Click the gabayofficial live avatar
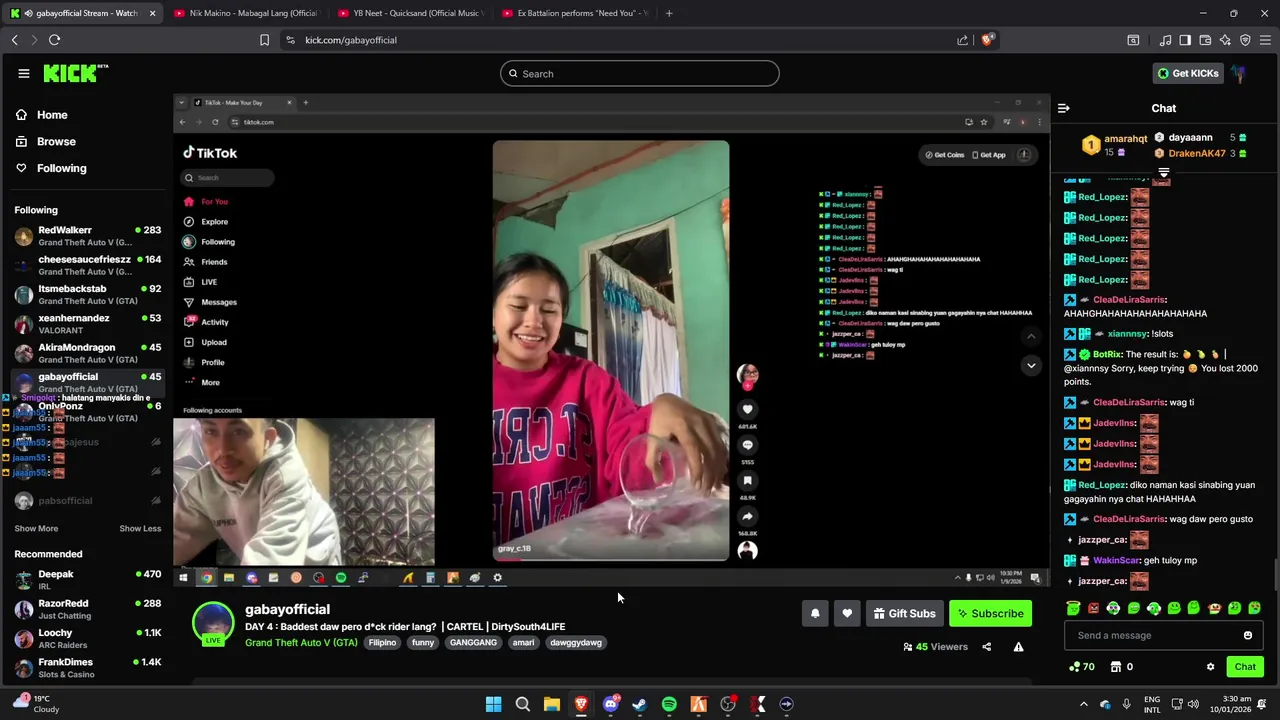This screenshot has height=720, width=1280. [x=213, y=623]
